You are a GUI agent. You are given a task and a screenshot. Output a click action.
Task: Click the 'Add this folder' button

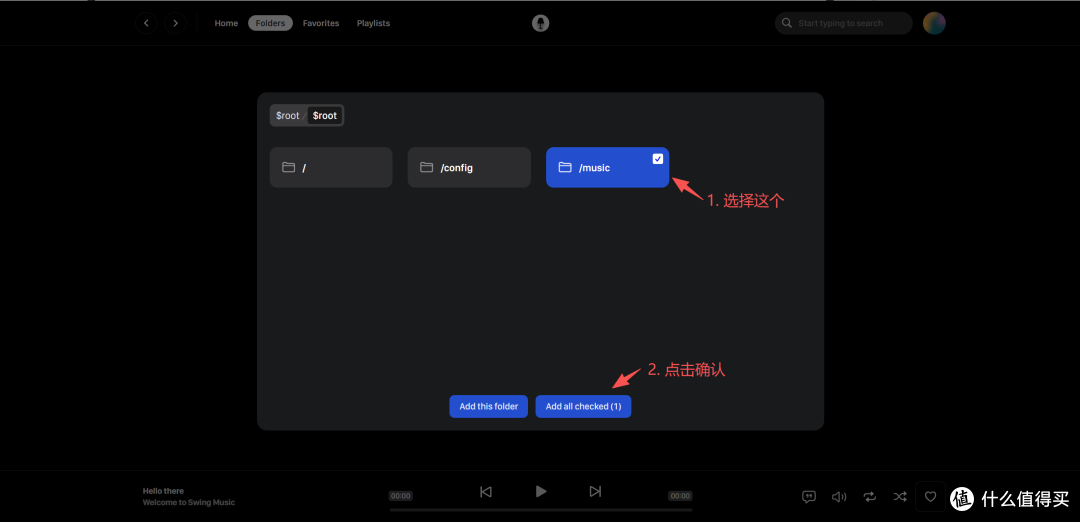point(489,406)
